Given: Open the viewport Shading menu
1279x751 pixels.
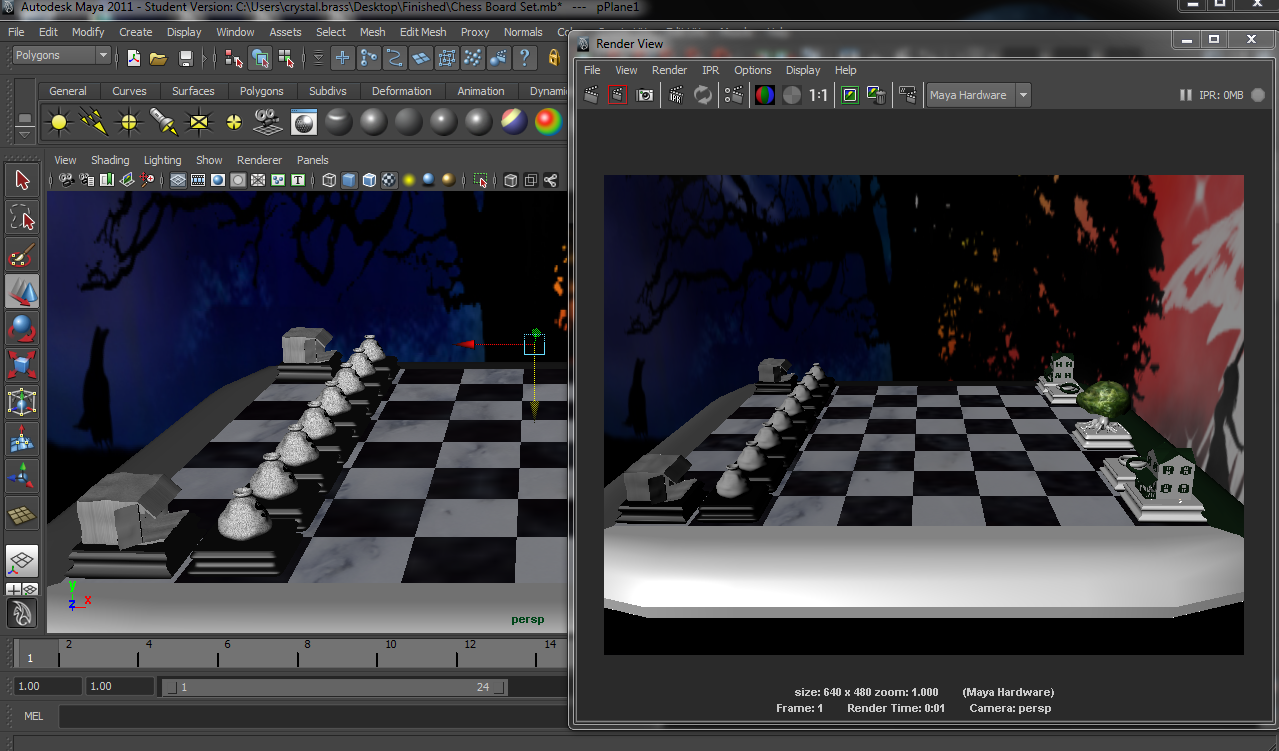Looking at the screenshot, I should [110, 160].
